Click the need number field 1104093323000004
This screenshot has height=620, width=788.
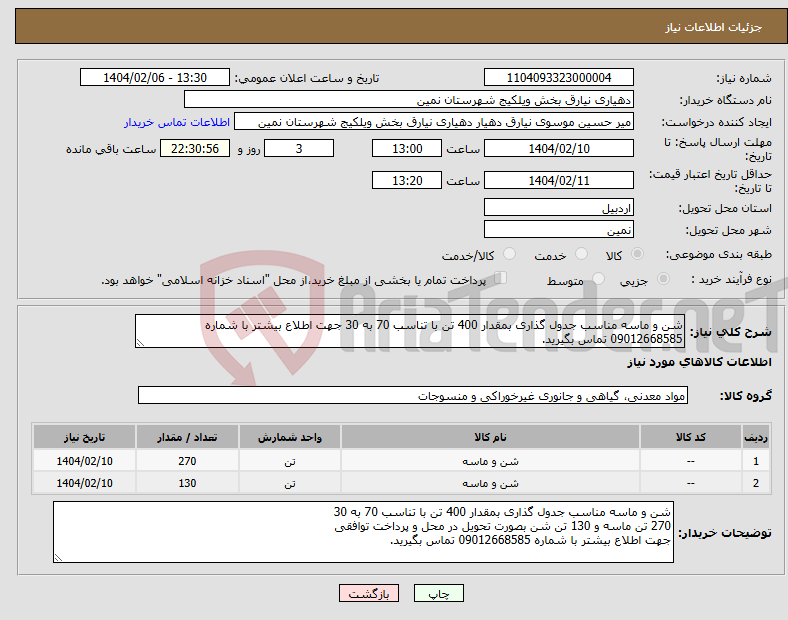pyautogui.click(x=558, y=77)
